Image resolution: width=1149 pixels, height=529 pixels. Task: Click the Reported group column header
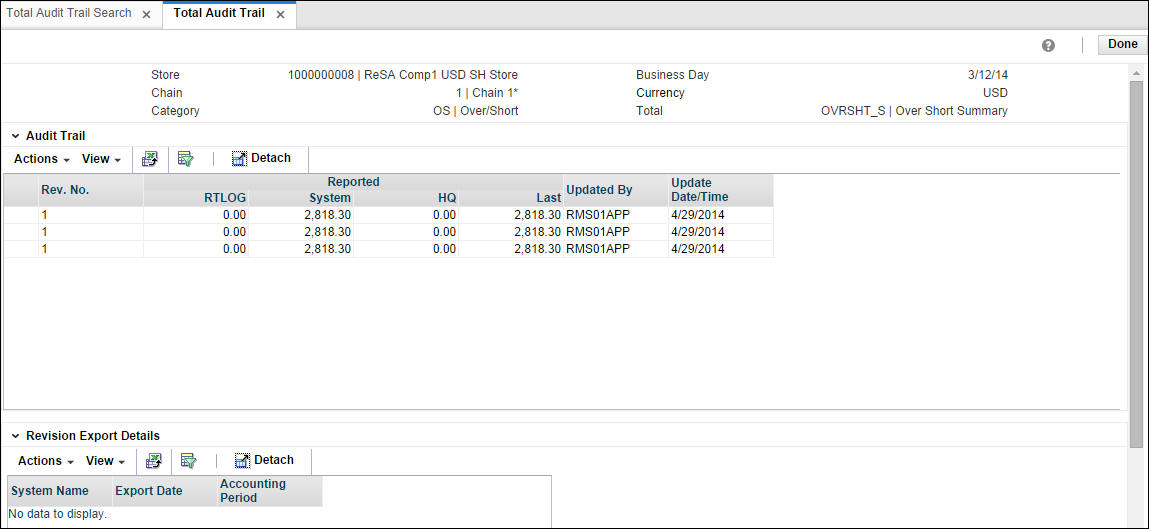353,182
